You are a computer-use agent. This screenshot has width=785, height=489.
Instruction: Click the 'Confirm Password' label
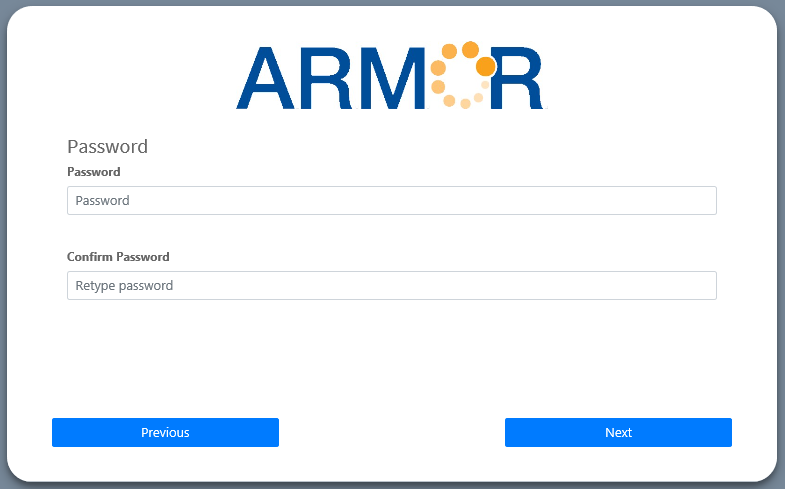tap(118, 257)
